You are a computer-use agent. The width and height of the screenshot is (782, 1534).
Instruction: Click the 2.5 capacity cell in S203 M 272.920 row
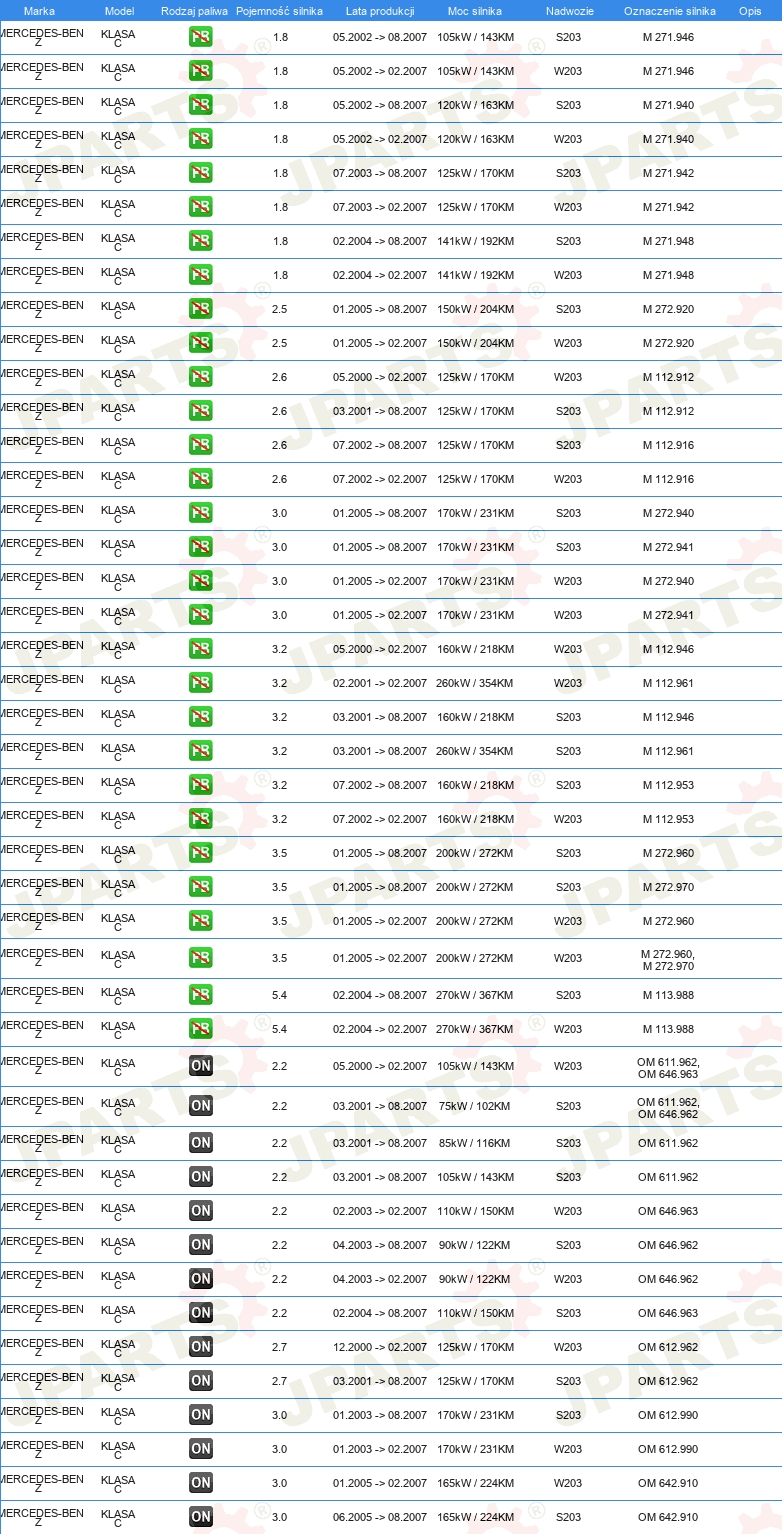click(279, 309)
